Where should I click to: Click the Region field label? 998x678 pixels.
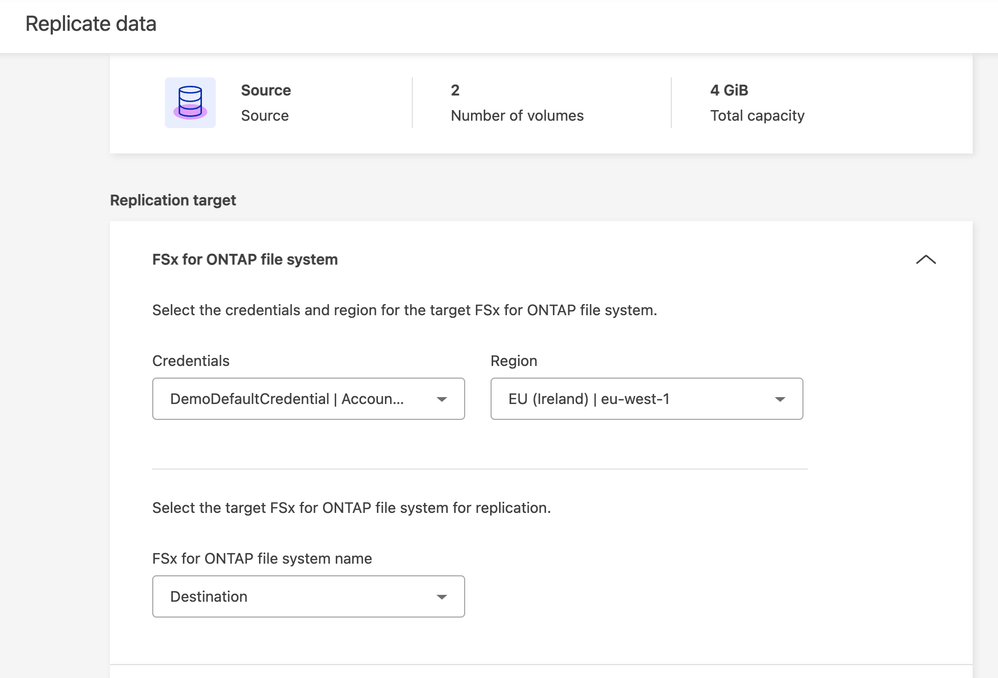[x=514, y=361]
